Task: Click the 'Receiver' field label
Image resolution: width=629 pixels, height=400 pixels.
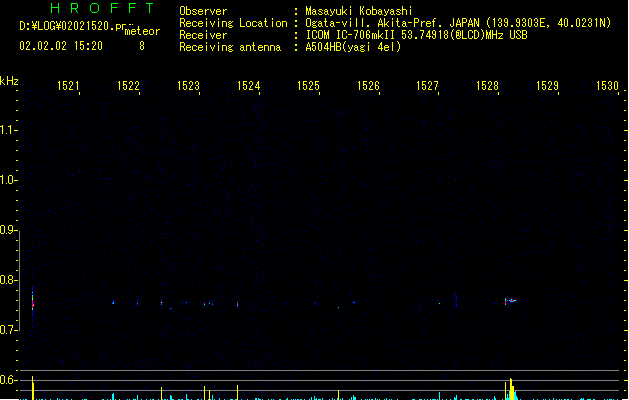Action: point(203,35)
